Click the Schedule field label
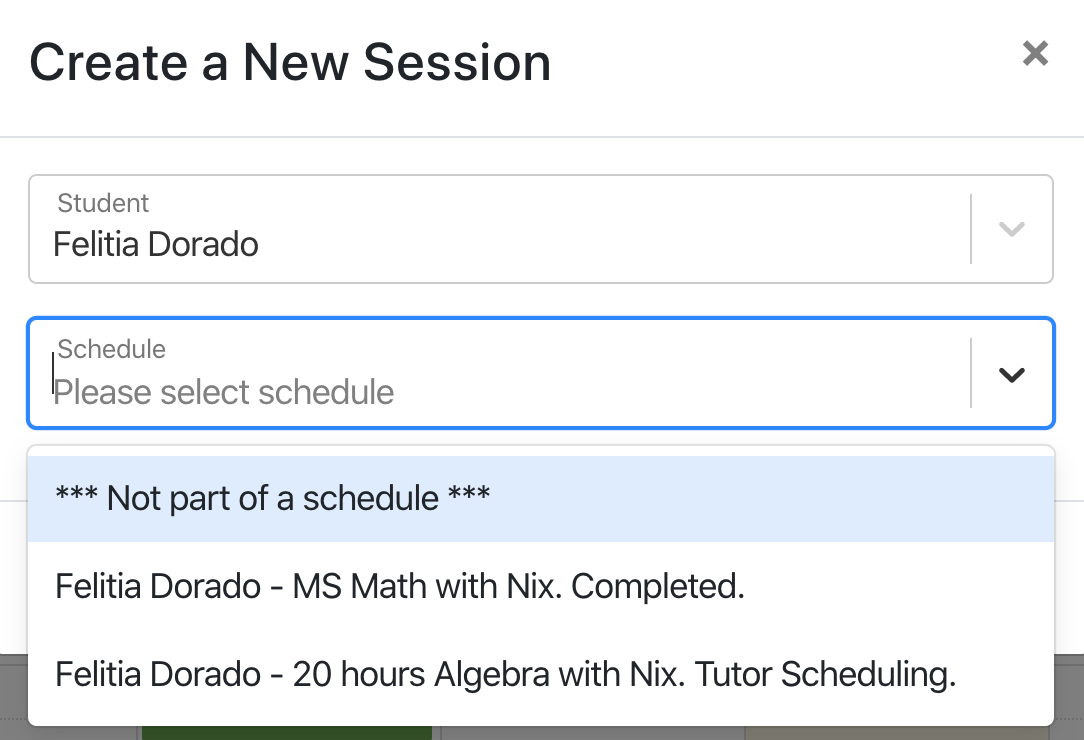 tap(111, 349)
